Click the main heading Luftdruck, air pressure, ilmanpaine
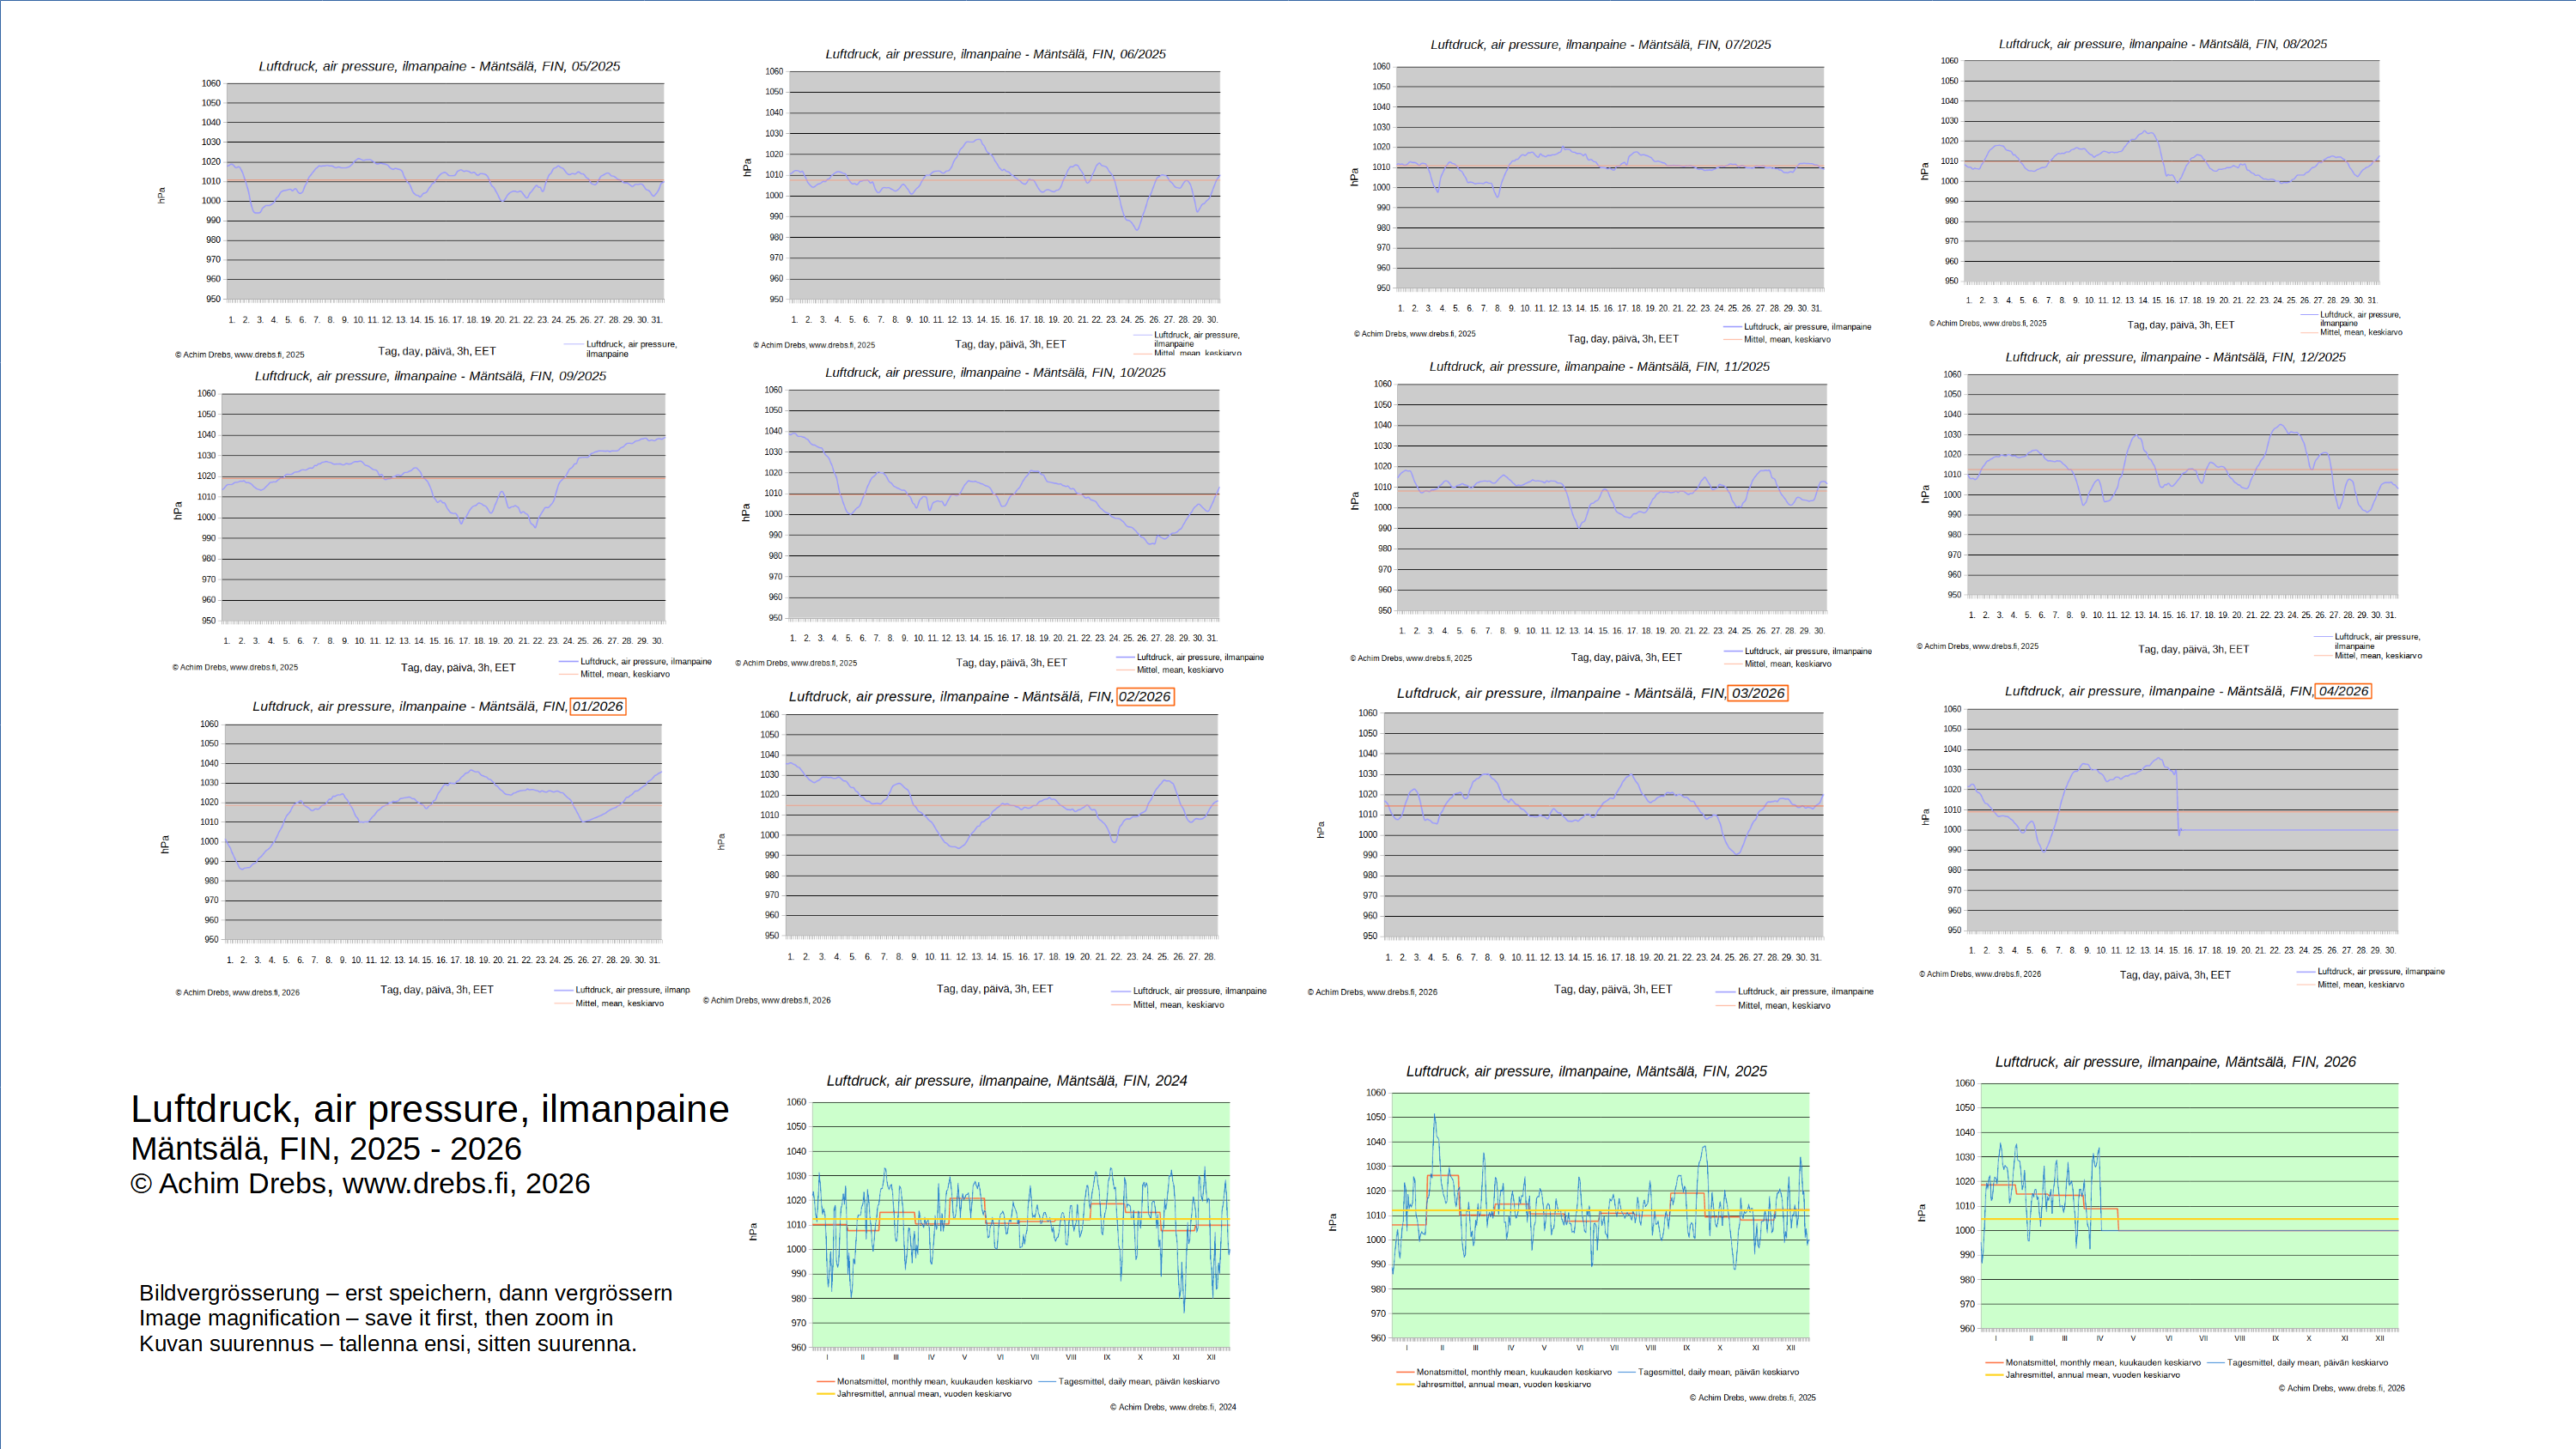 click(x=430, y=1109)
